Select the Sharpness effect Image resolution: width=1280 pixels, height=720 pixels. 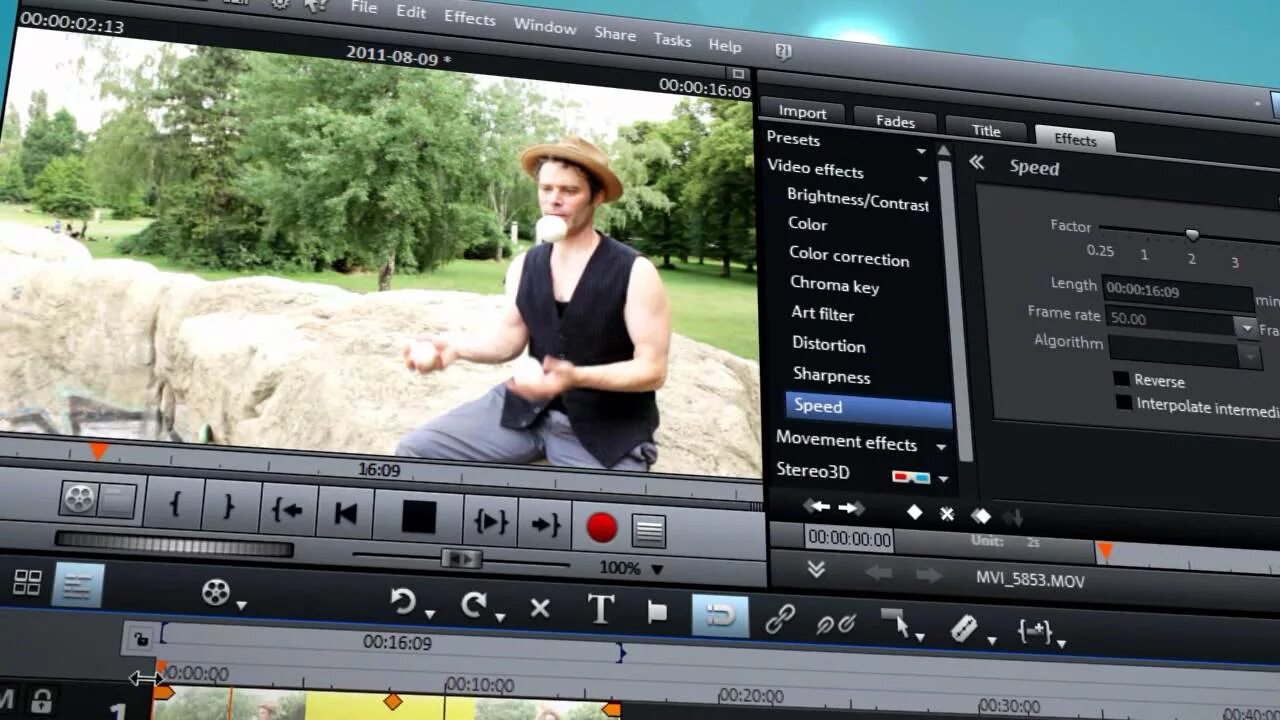[832, 376]
